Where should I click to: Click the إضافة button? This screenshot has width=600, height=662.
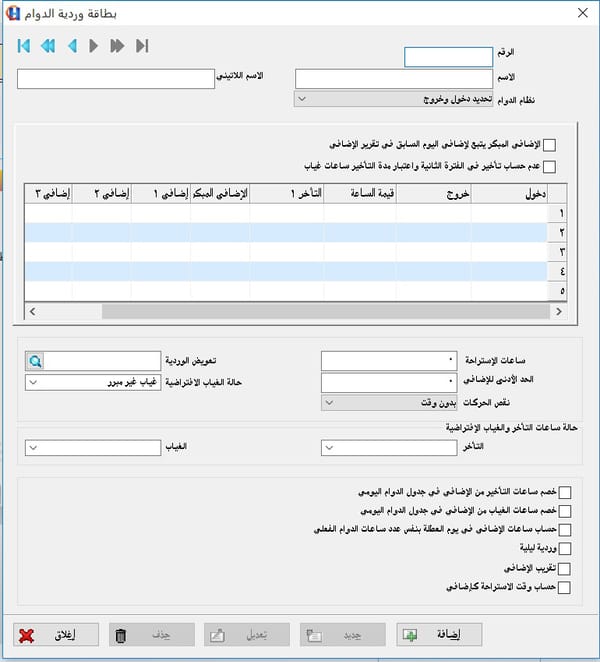tap(439, 635)
